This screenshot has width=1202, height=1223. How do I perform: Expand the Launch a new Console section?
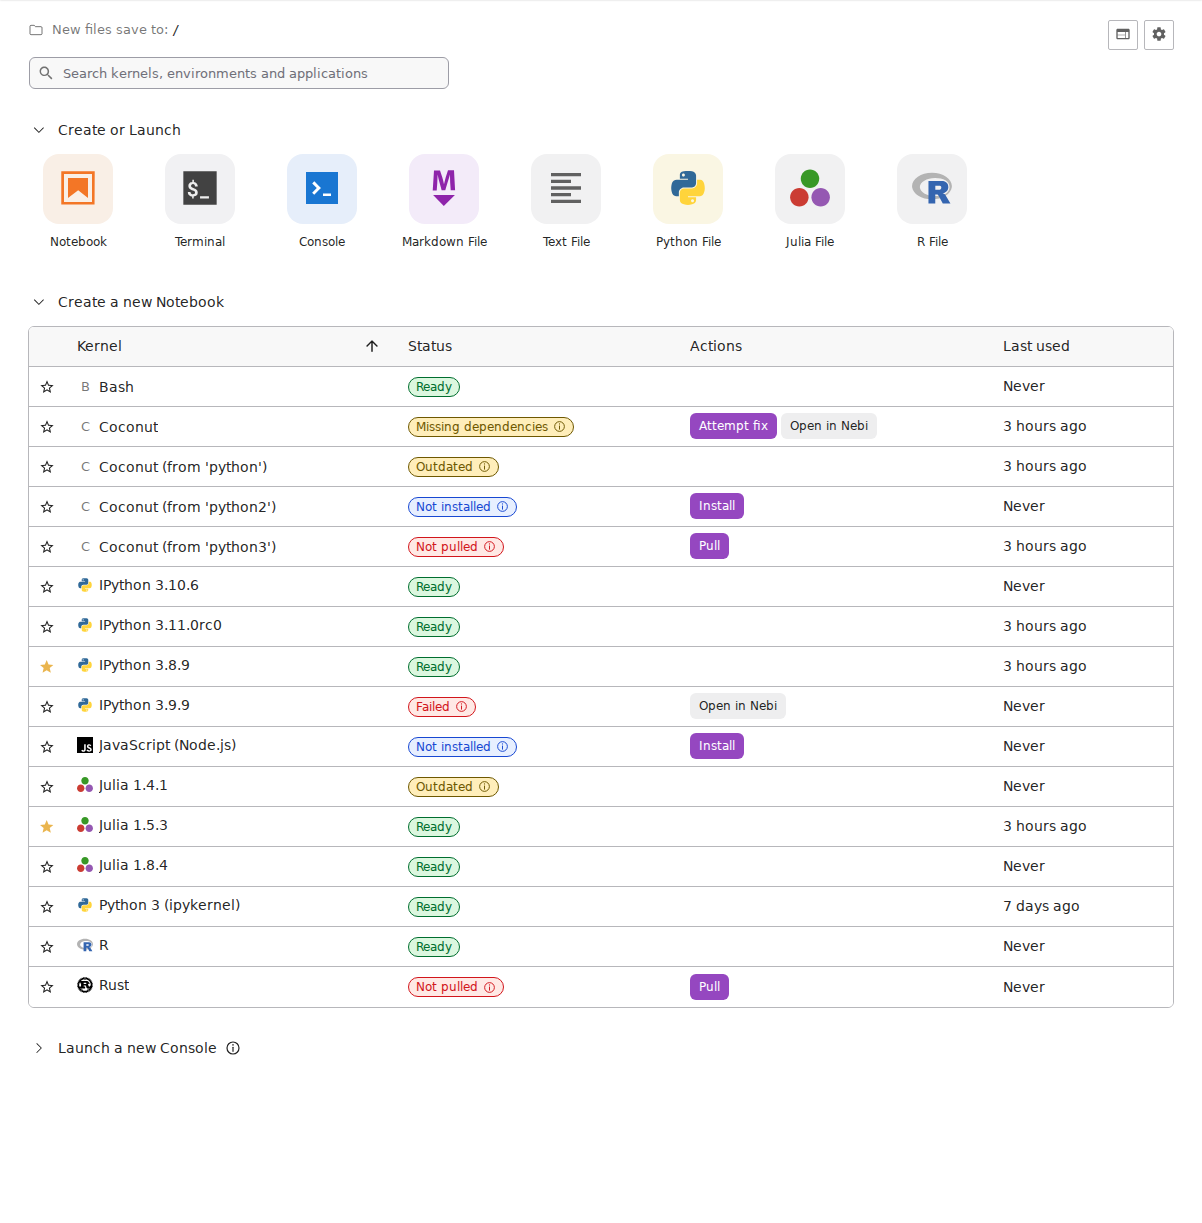point(39,1048)
